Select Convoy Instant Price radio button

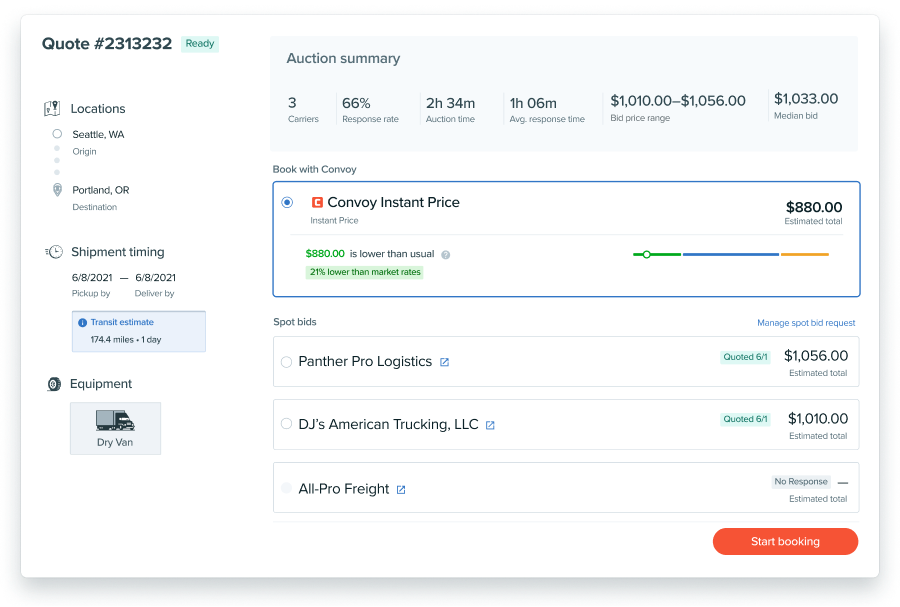(287, 202)
